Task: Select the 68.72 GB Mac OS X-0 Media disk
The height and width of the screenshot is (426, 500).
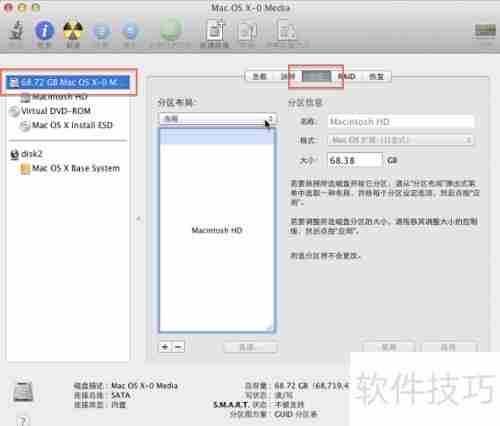Action: [x=68, y=82]
